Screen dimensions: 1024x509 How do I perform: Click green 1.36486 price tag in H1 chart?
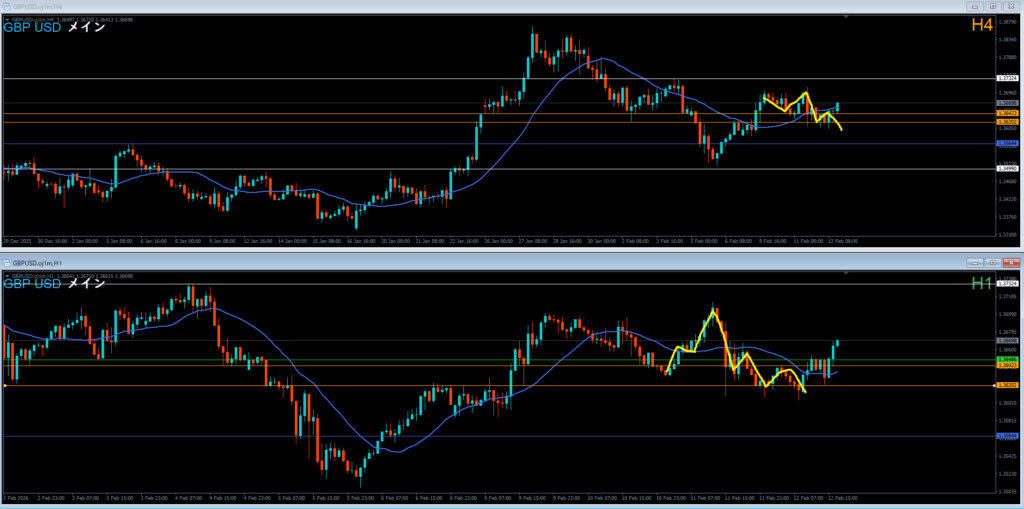pyautogui.click(x=1006, y=359)
